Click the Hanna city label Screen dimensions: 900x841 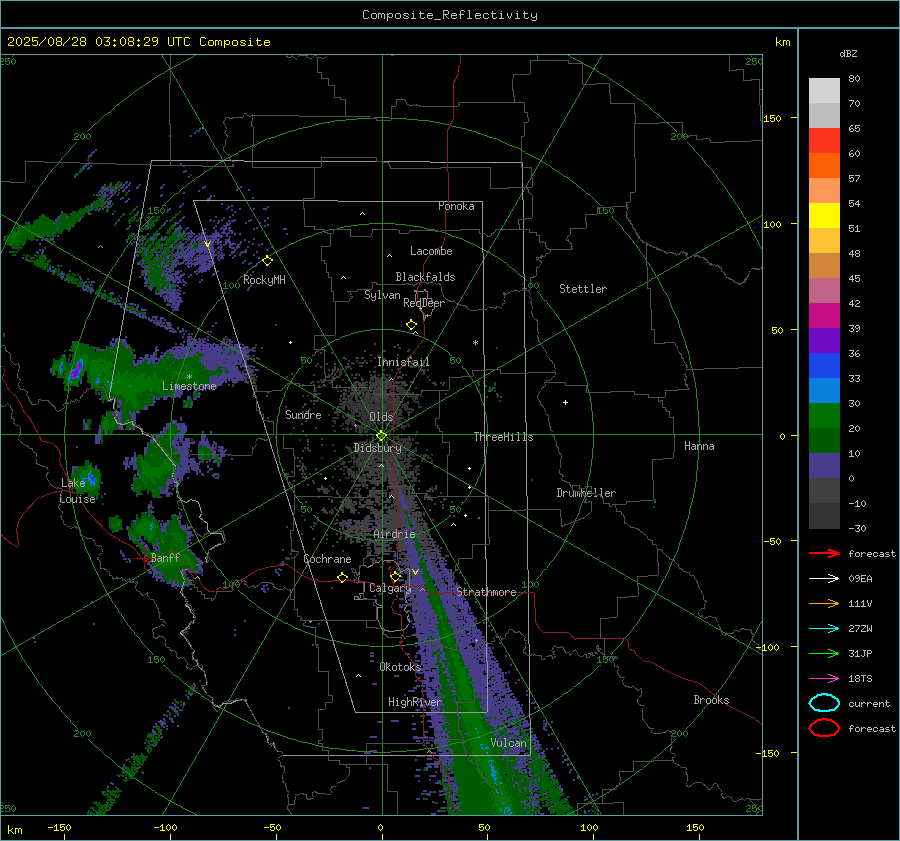699,446
